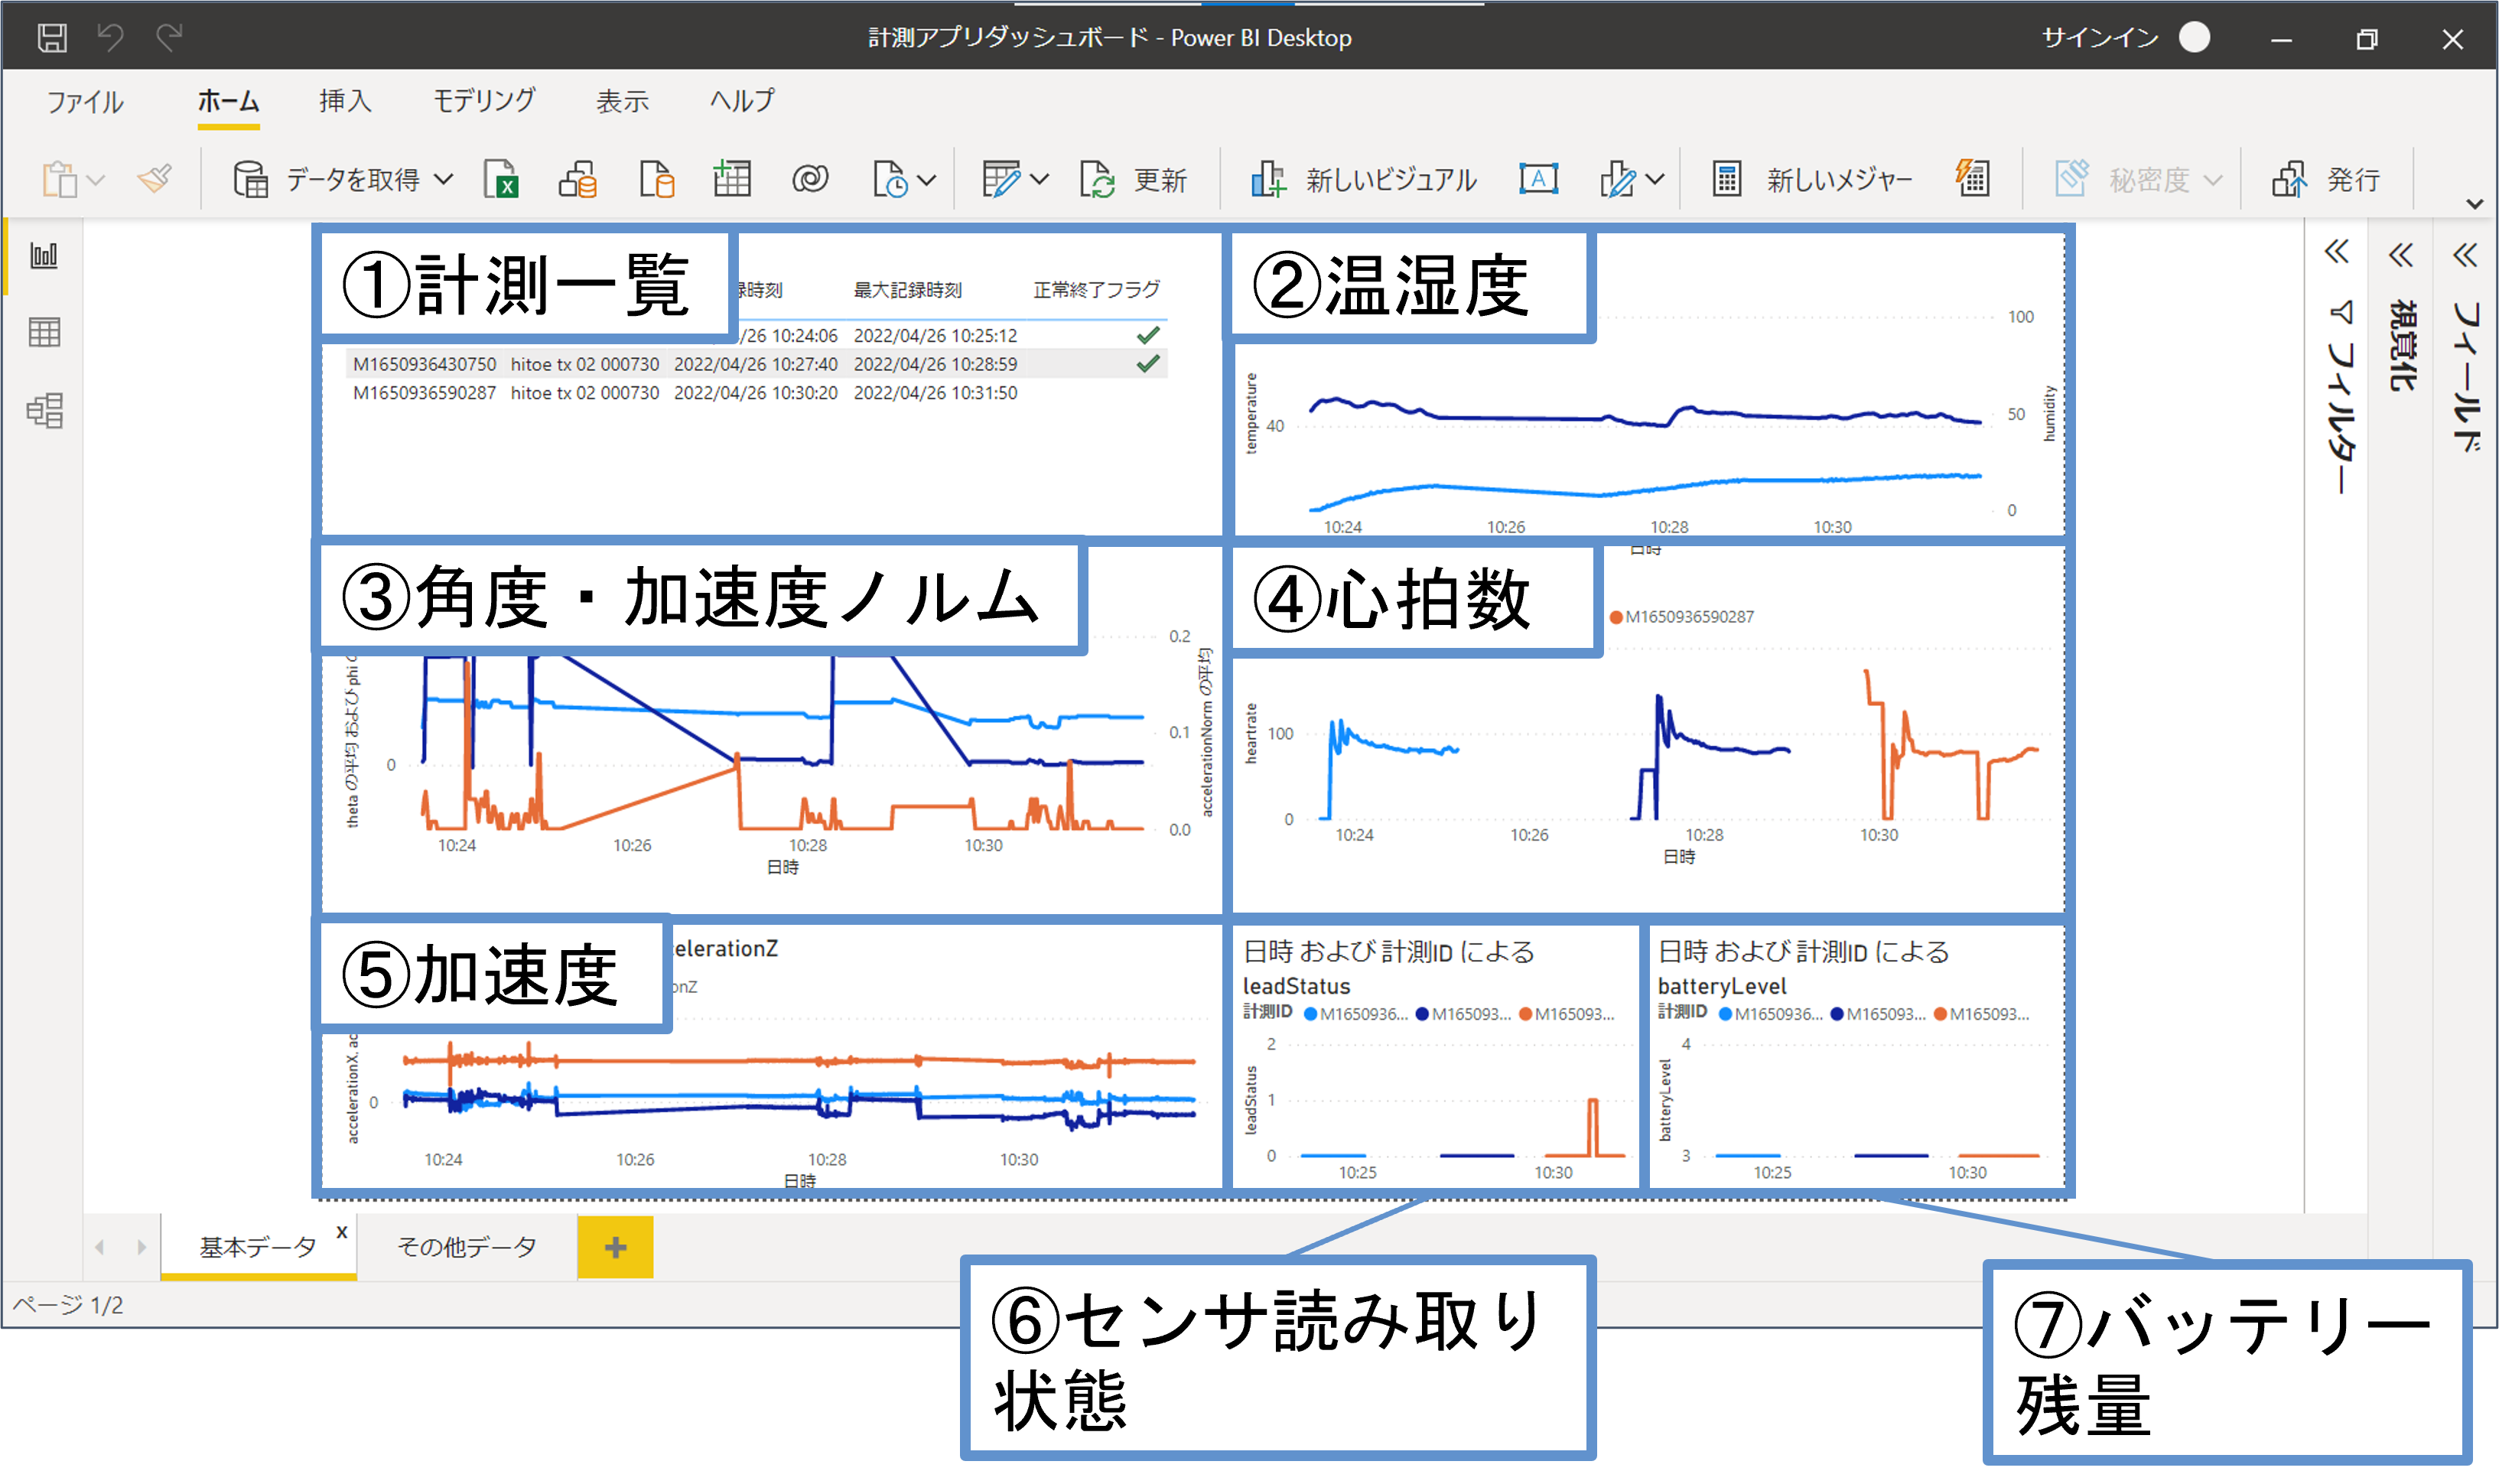The image size is (2499, 1484).
Task: Expand Transform data dropdown arrow
Action: [1040, 181]
